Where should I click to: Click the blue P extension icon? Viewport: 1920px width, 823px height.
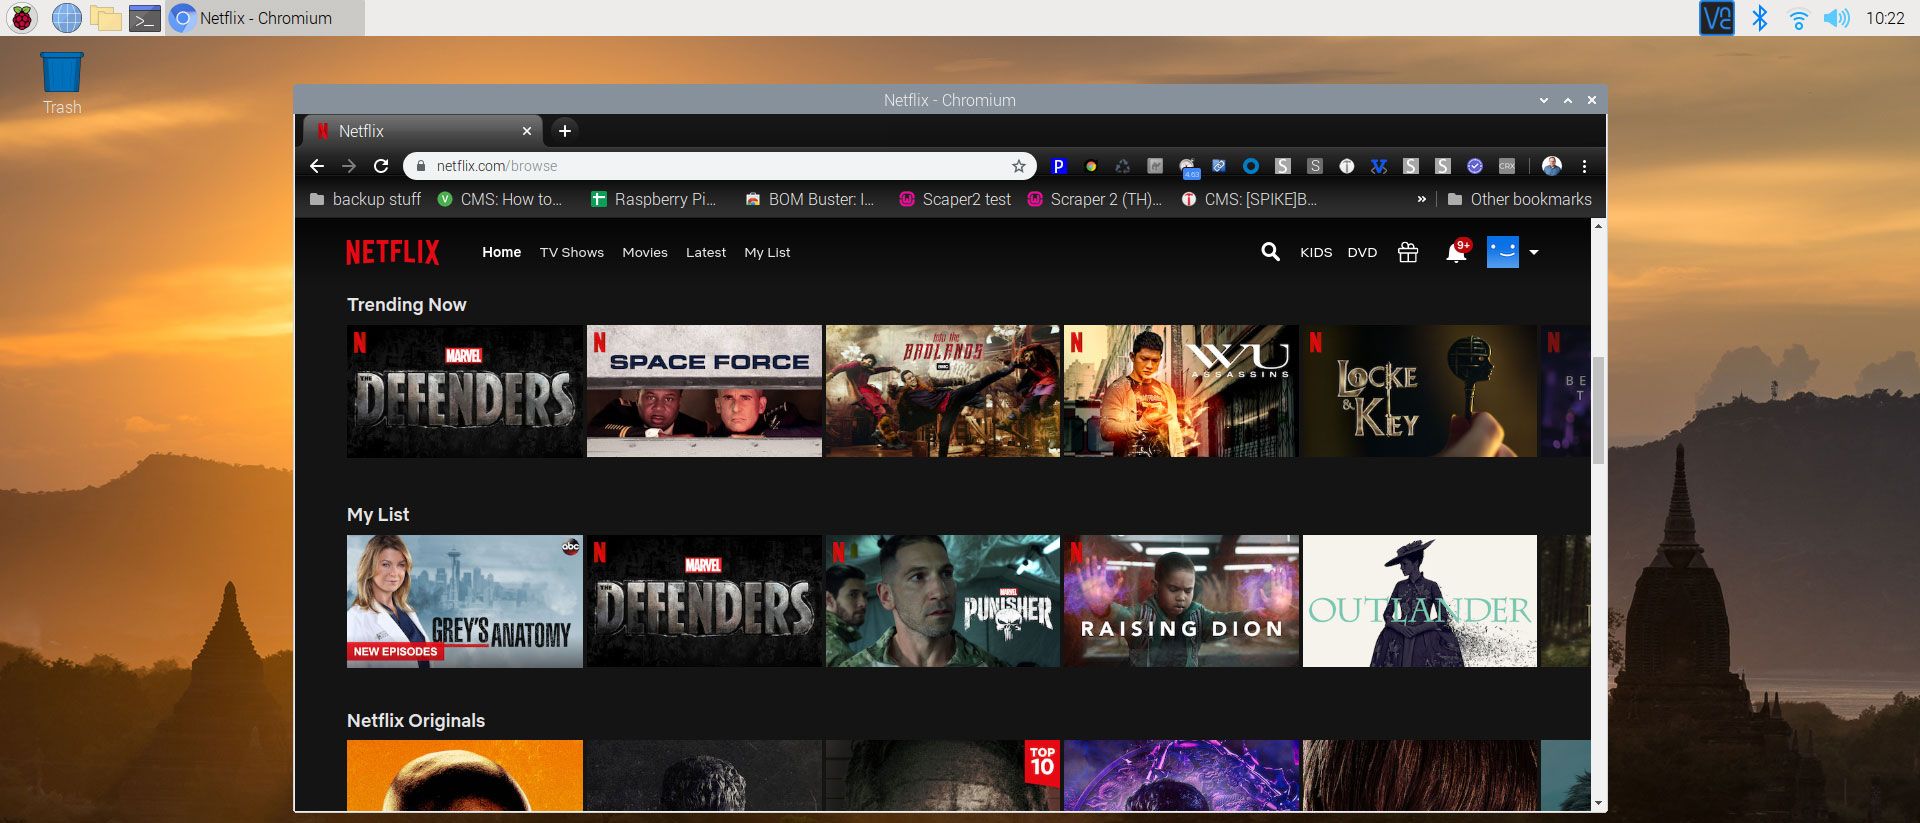coord(1059,166)
